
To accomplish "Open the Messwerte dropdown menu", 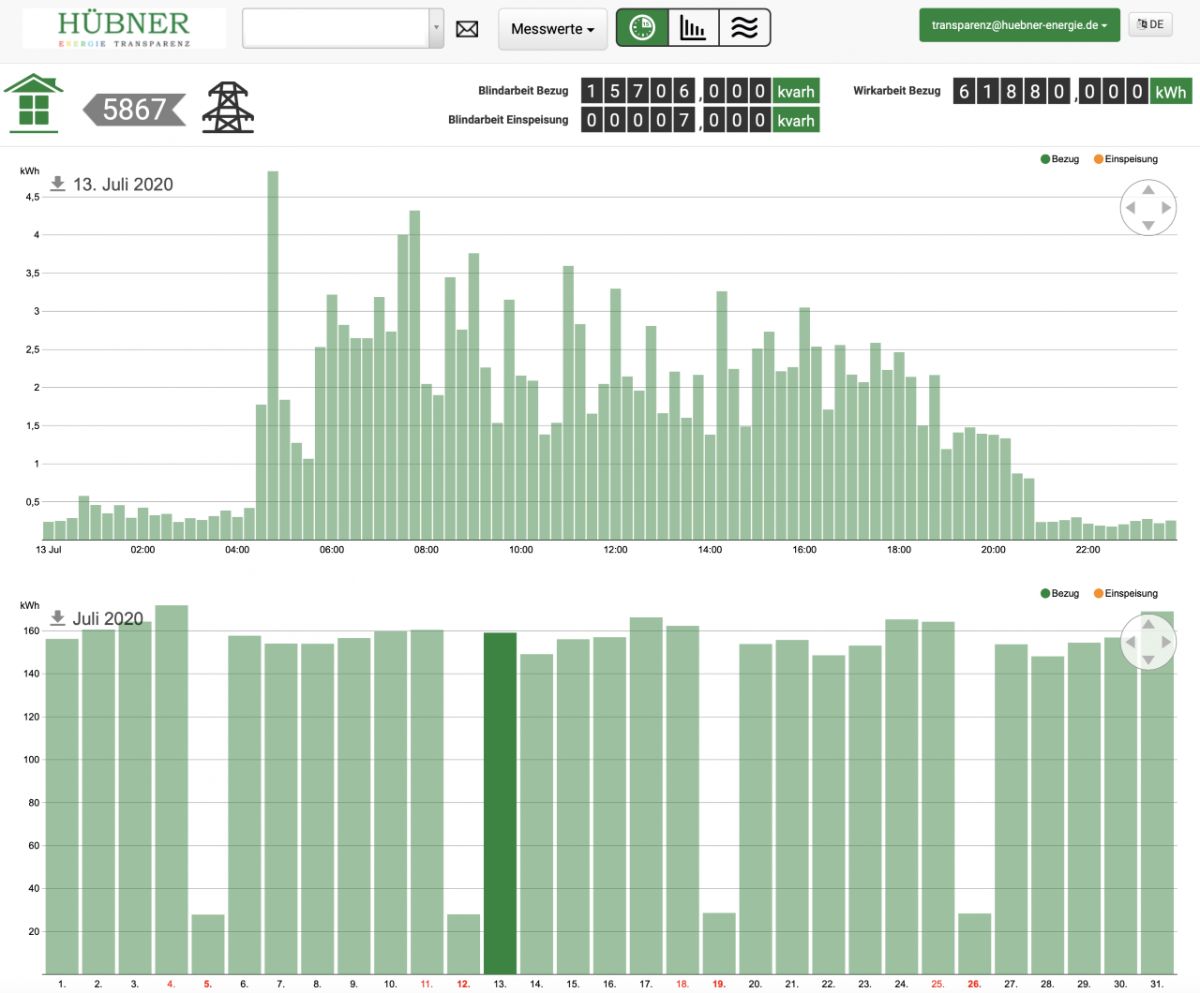I will (x=552, y=29).
